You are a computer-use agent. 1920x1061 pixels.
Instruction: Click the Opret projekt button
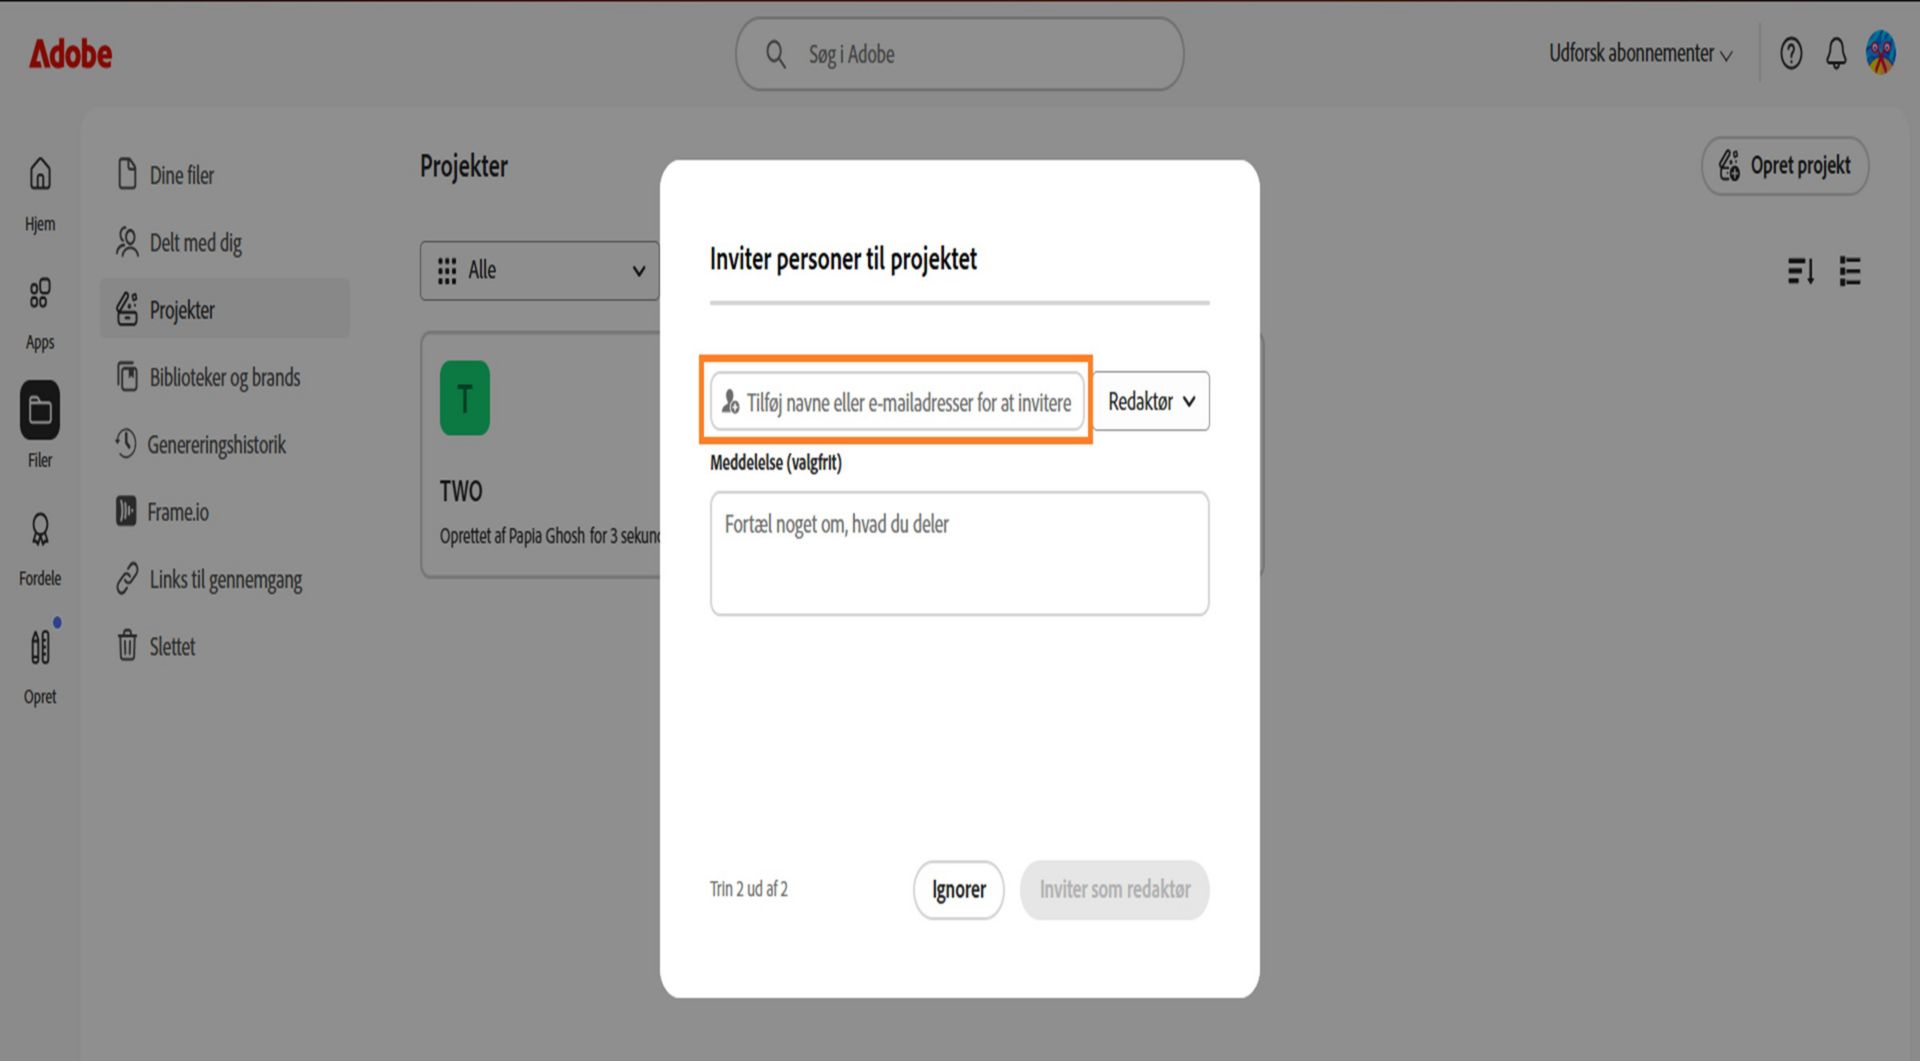pos(1785,166)
